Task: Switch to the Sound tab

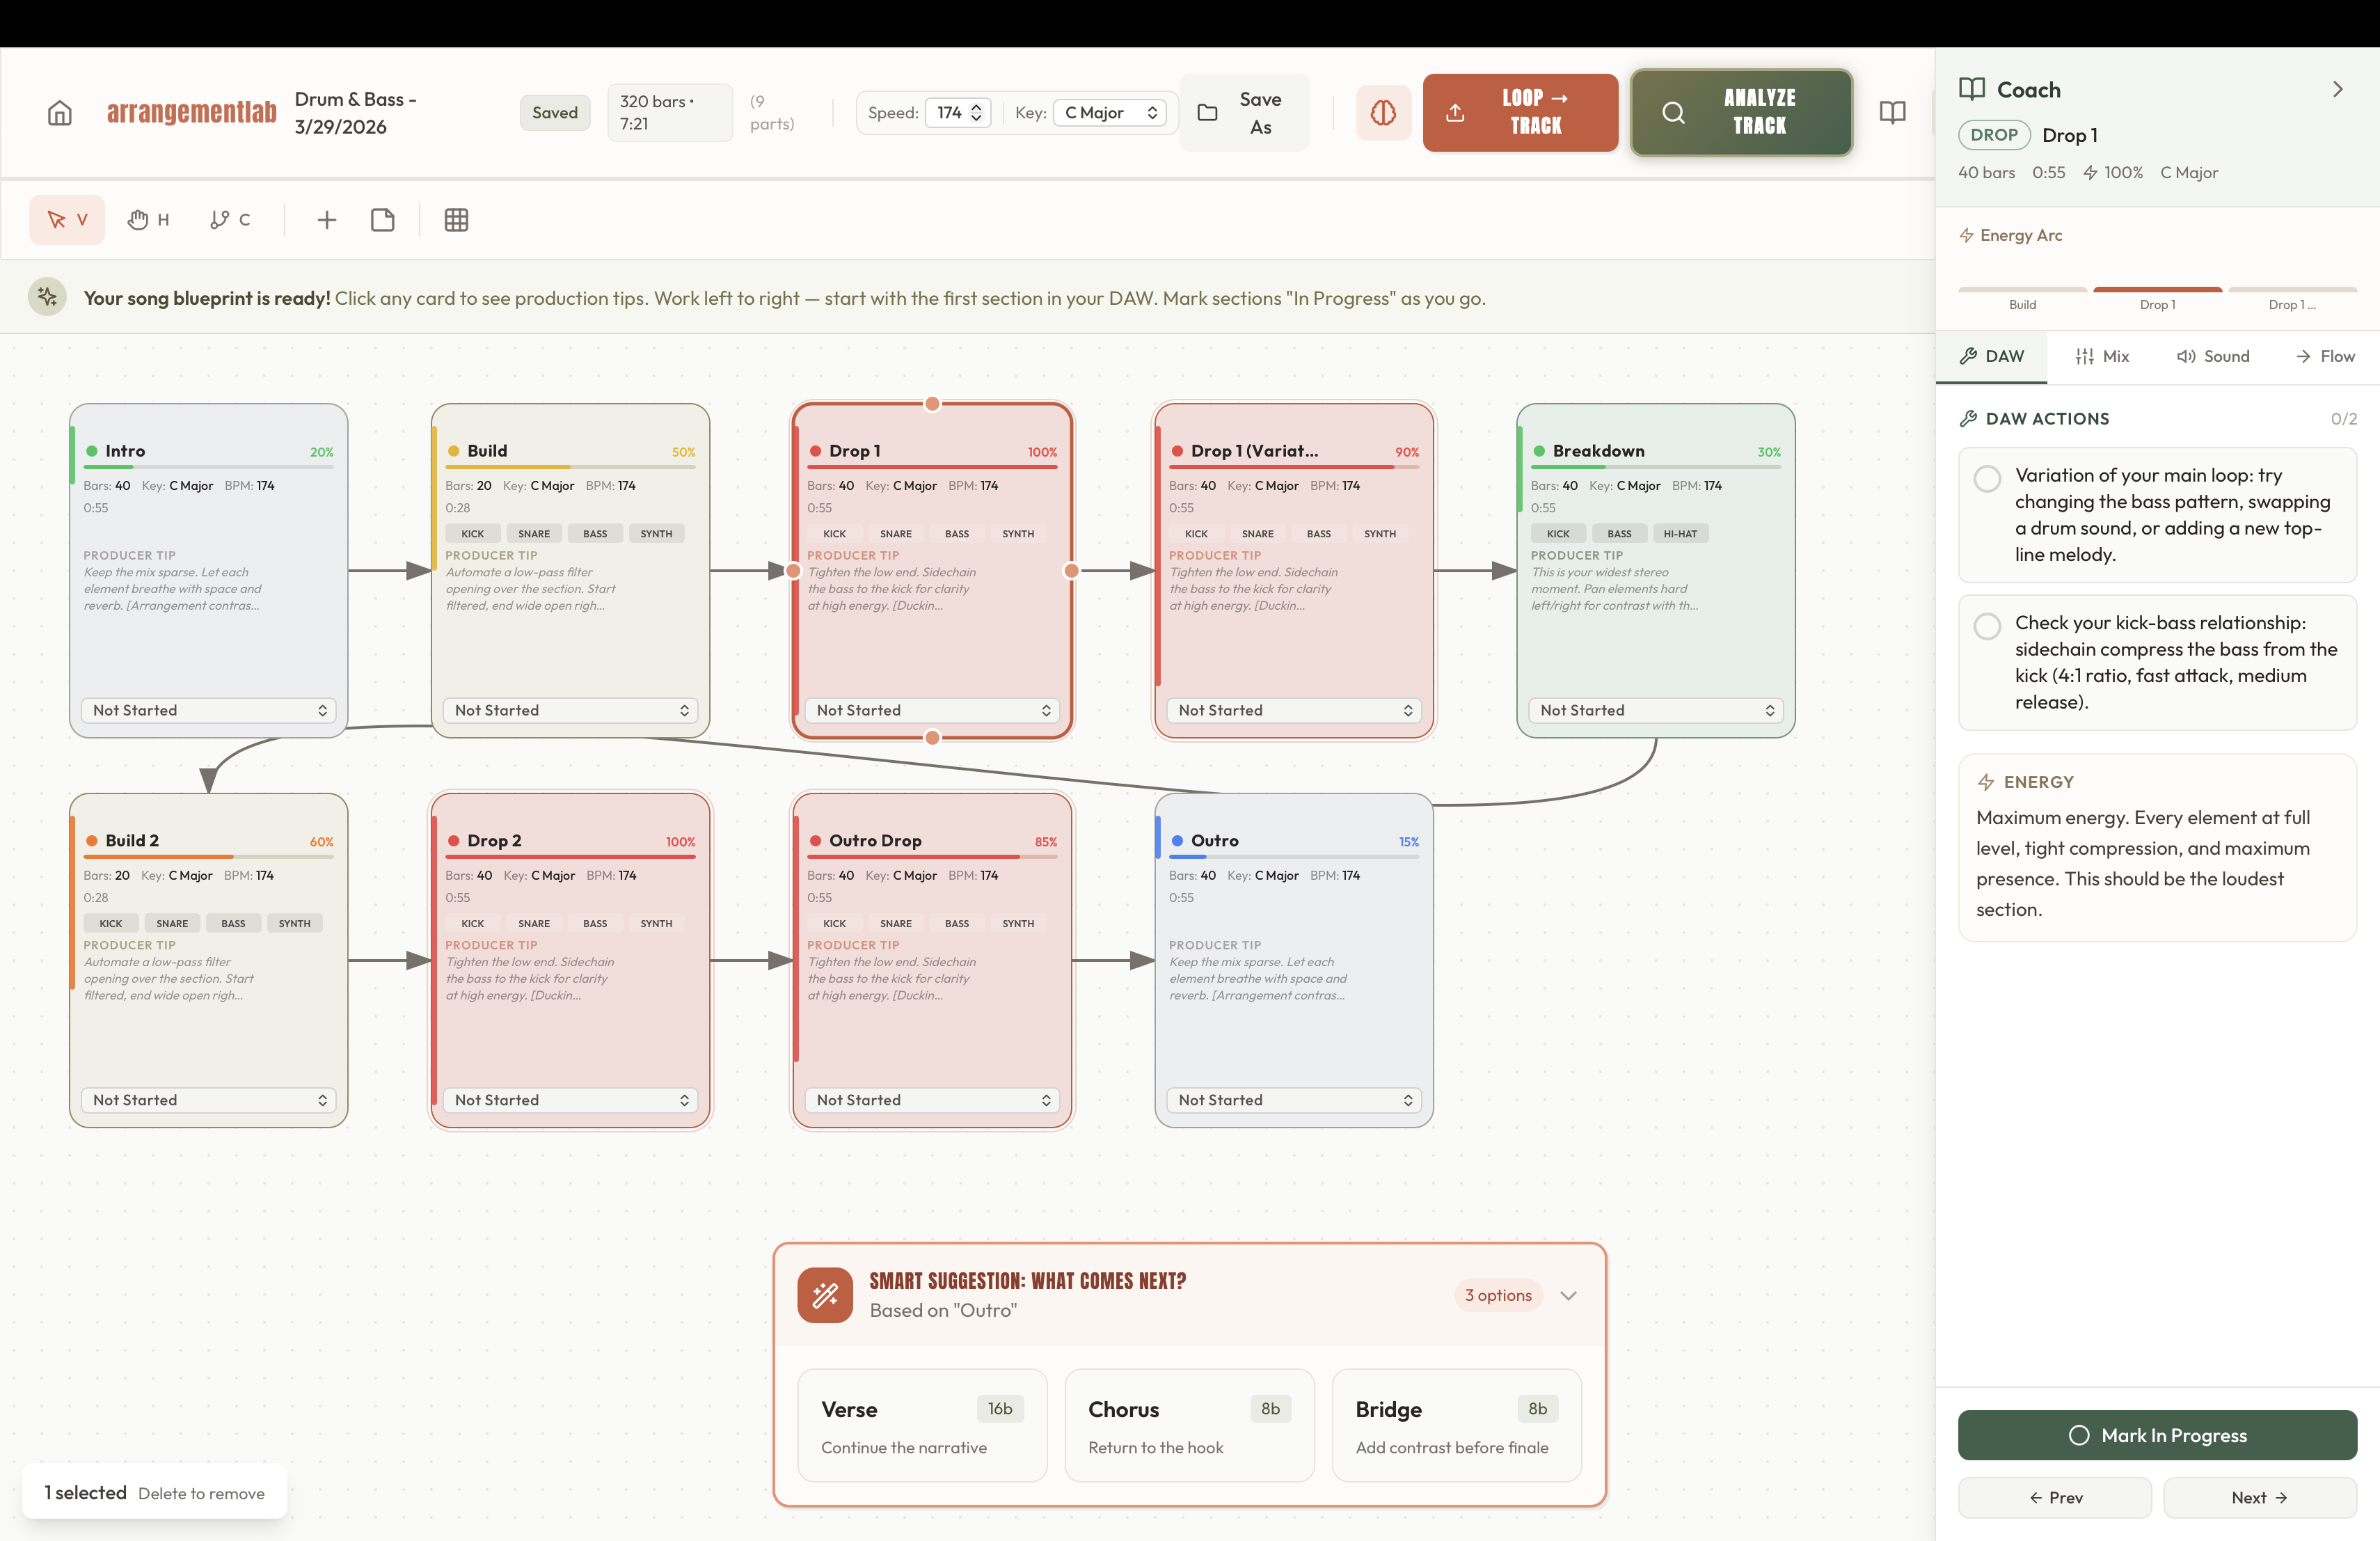Action: pyautogui.click(x=2213, y=357)
